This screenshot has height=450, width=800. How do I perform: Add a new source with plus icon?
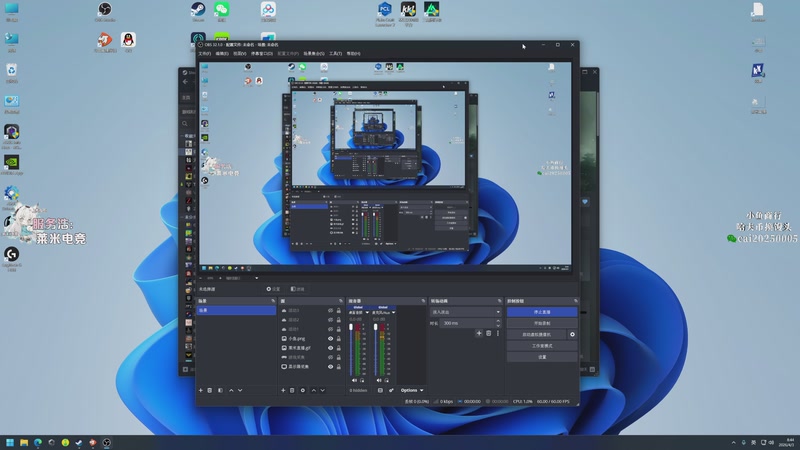pyautogui.click(x=283, y=390)
